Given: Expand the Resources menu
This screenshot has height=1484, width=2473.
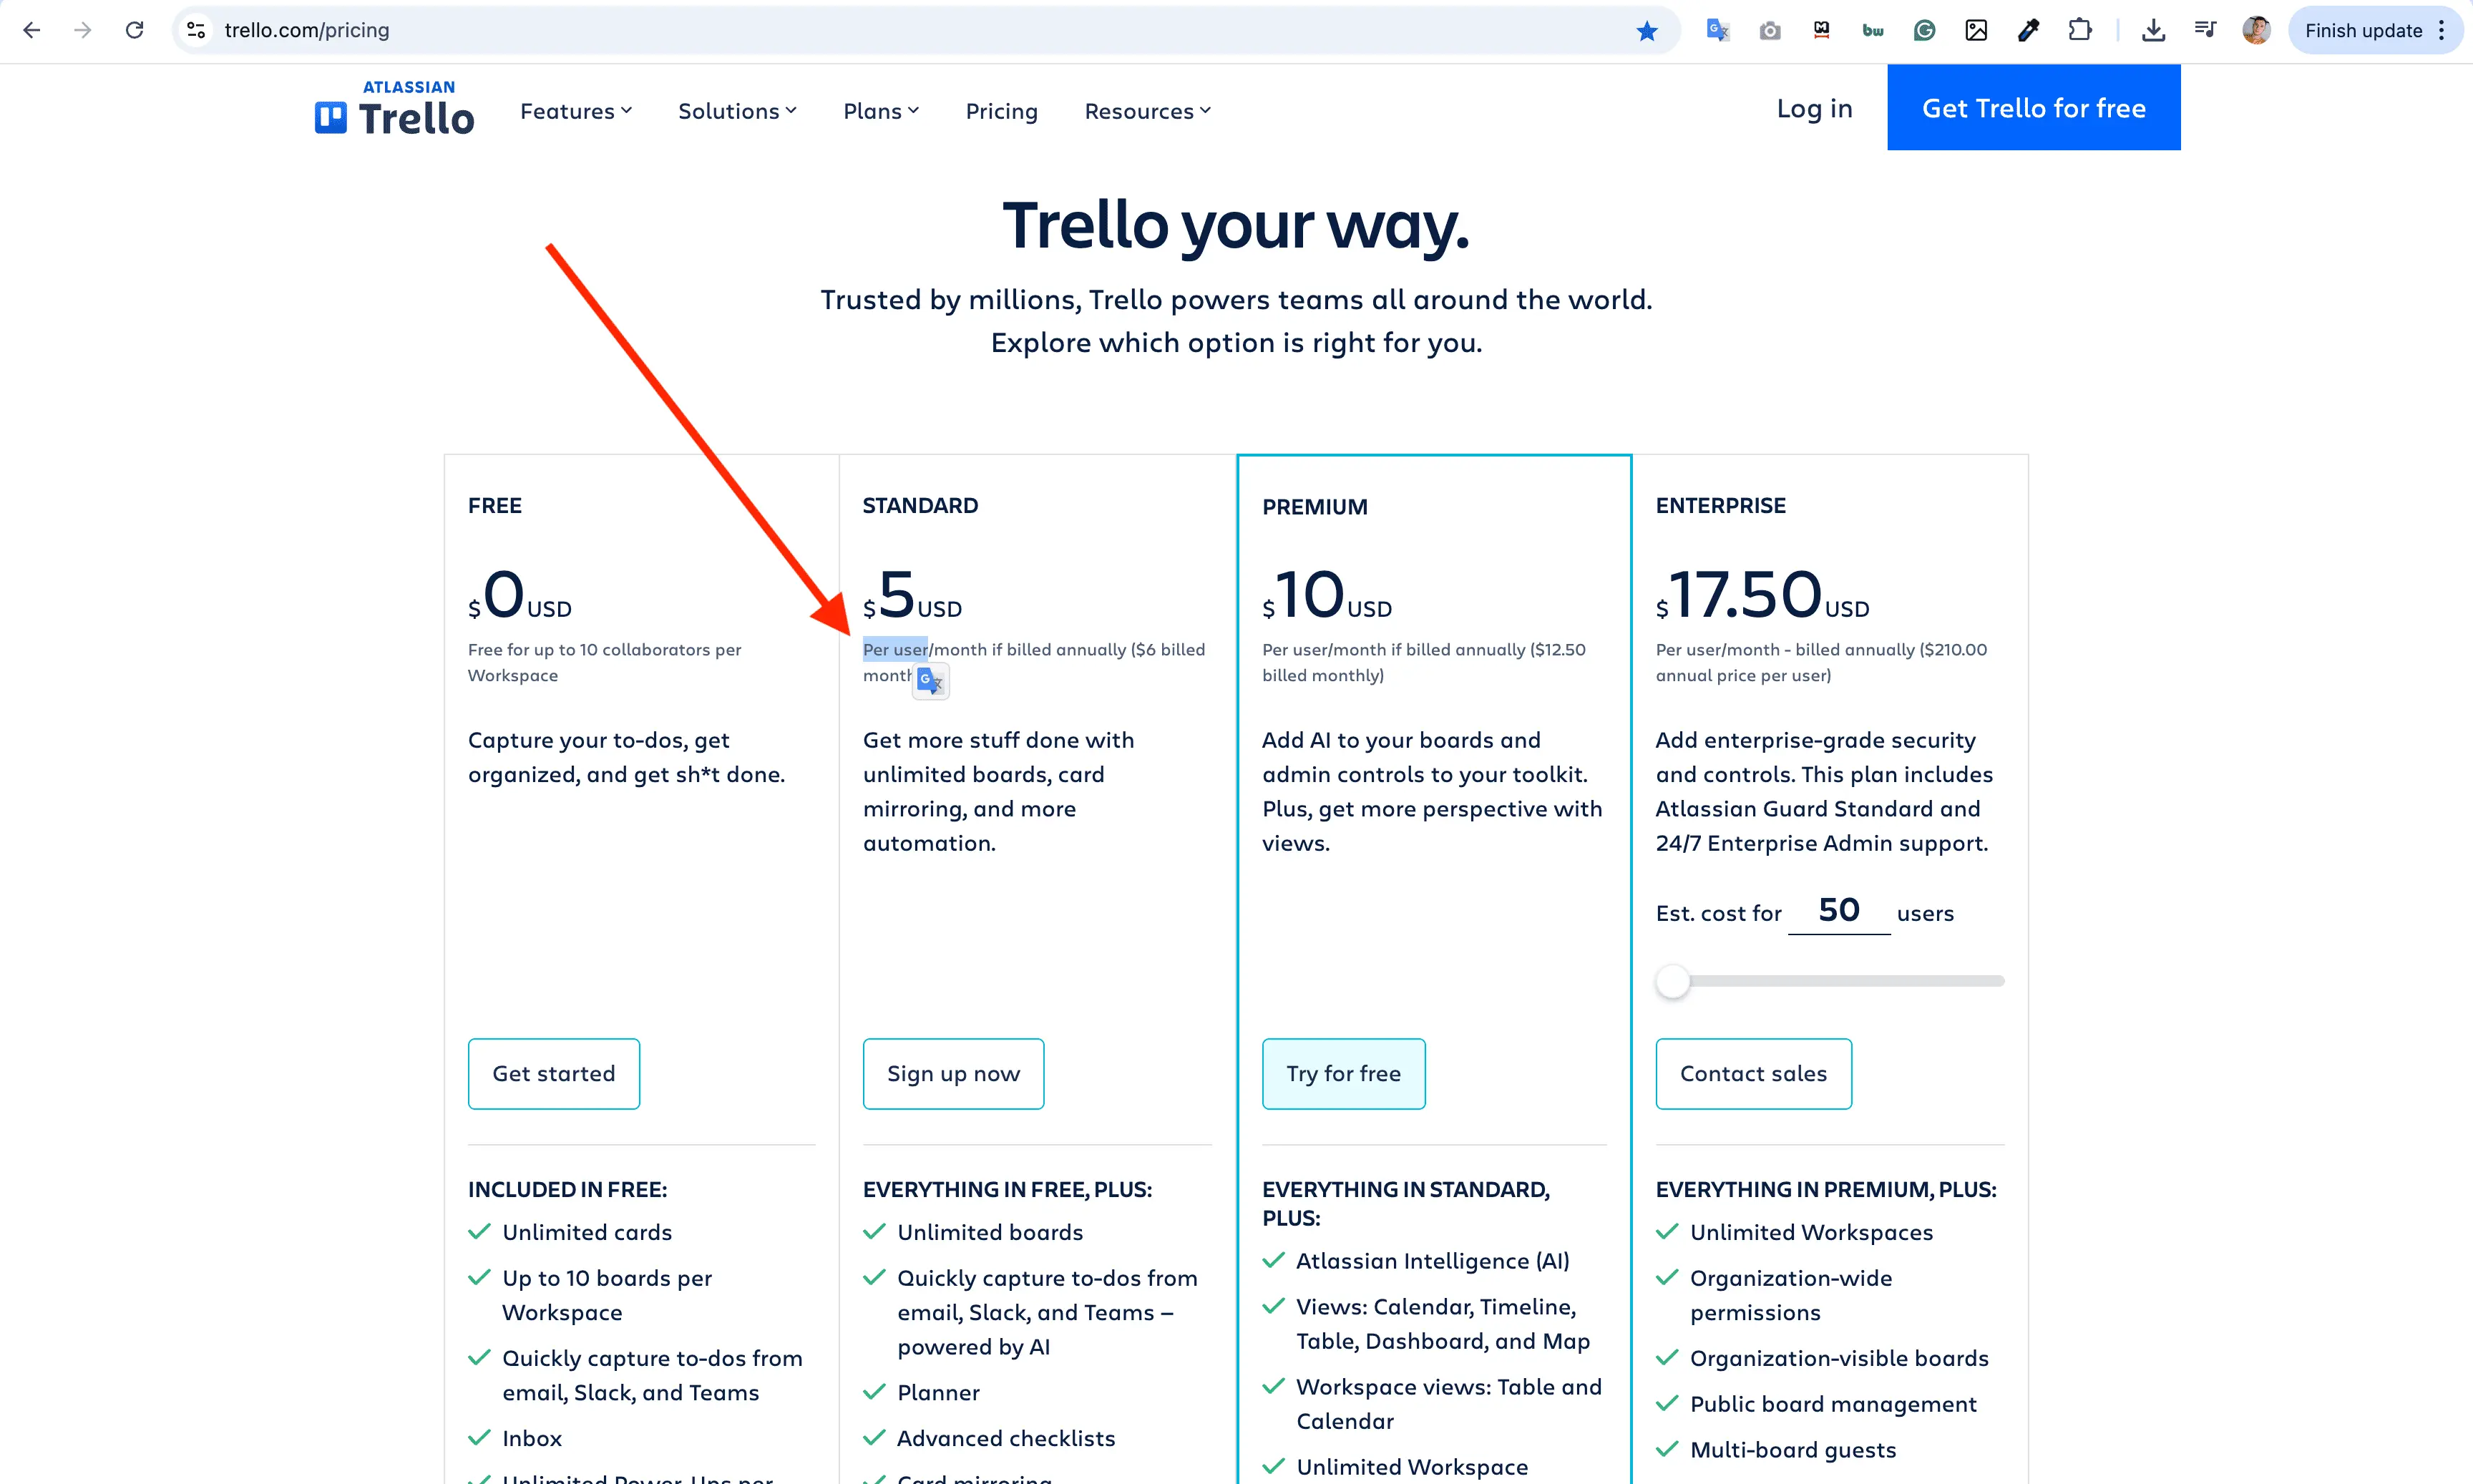Looking at the screenshot, I should 1147,111.
